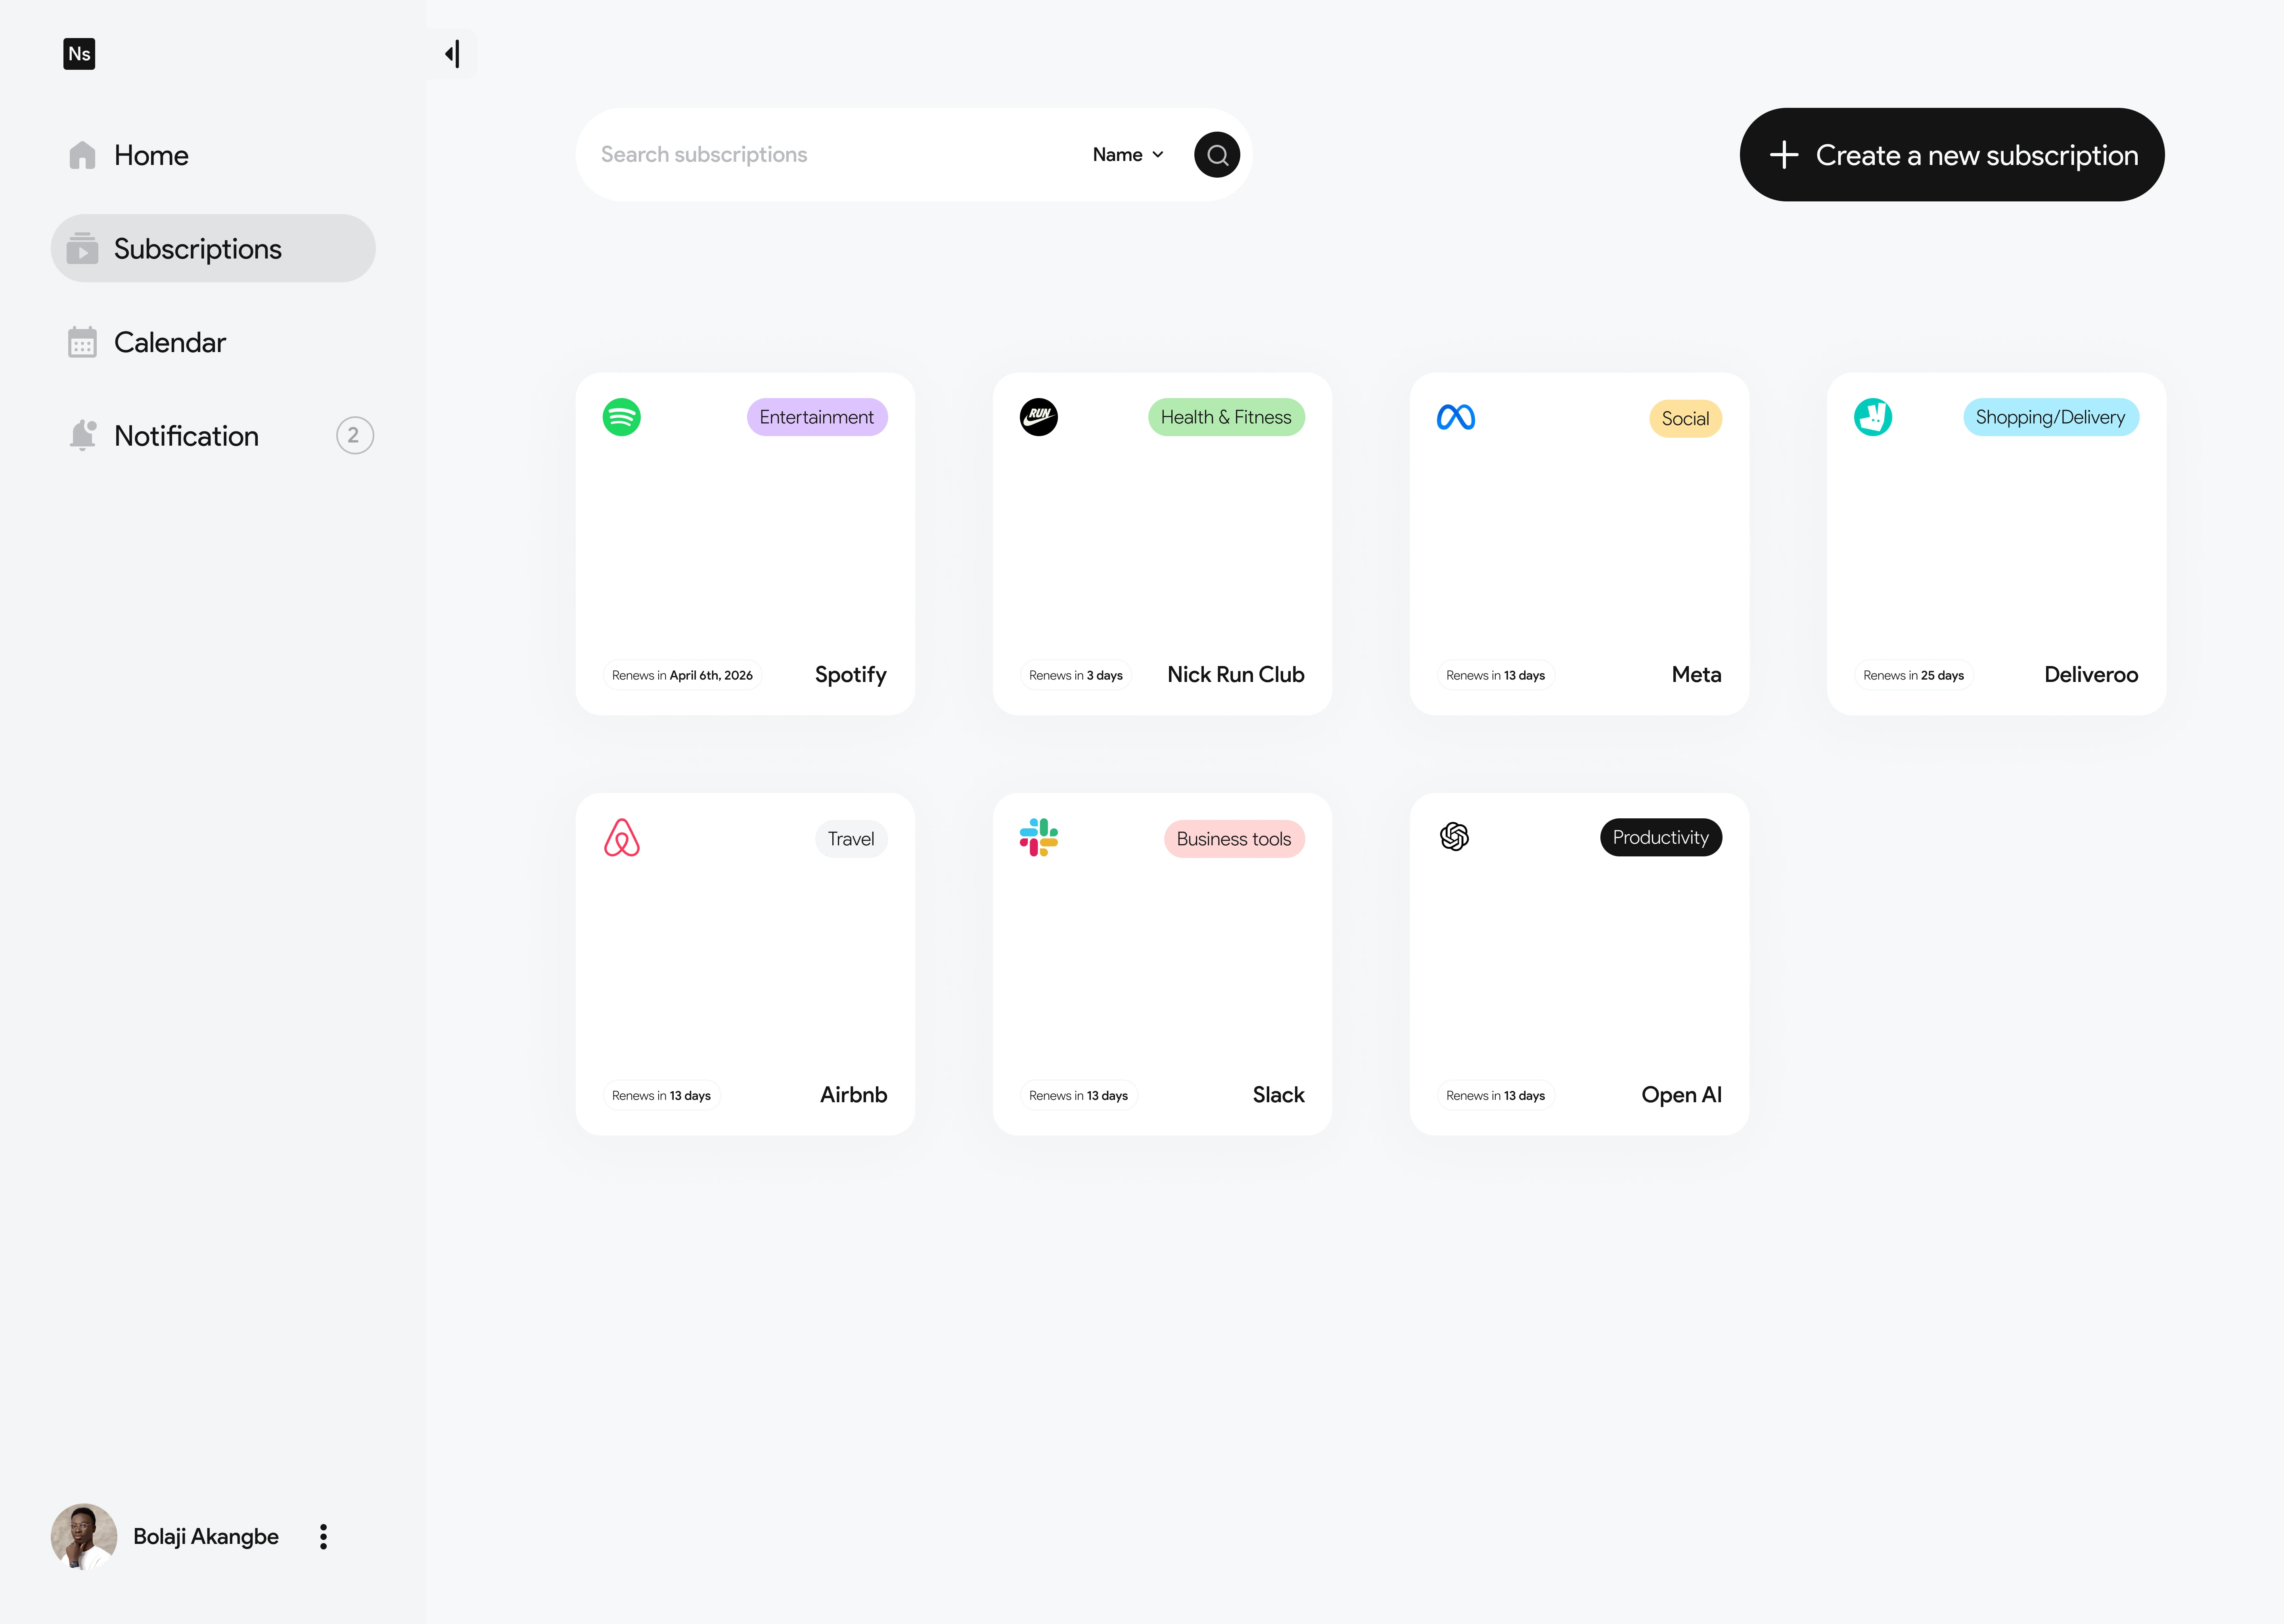Image resolution: width=2284 pixels, height=1624 pixels.
Task: Click the Ns app logo
Action: (x=79, y=54)
